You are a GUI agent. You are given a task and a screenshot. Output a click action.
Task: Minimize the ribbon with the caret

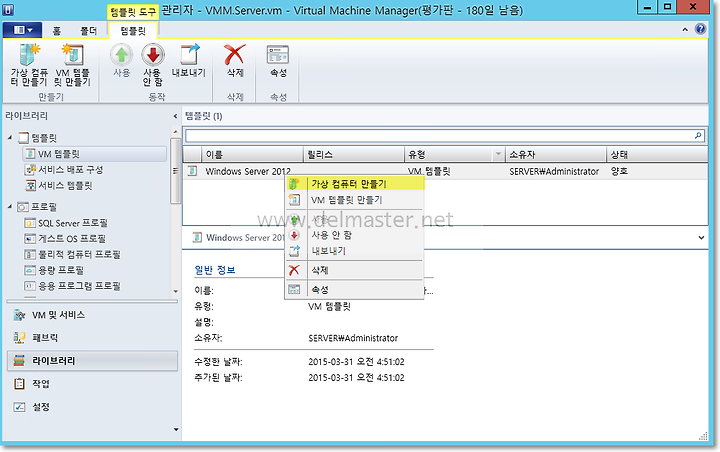685,29
